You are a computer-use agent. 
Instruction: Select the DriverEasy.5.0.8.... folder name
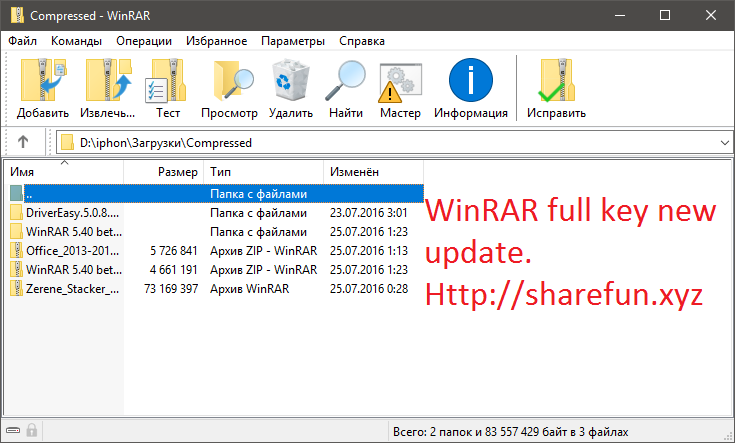pos(73,212)
